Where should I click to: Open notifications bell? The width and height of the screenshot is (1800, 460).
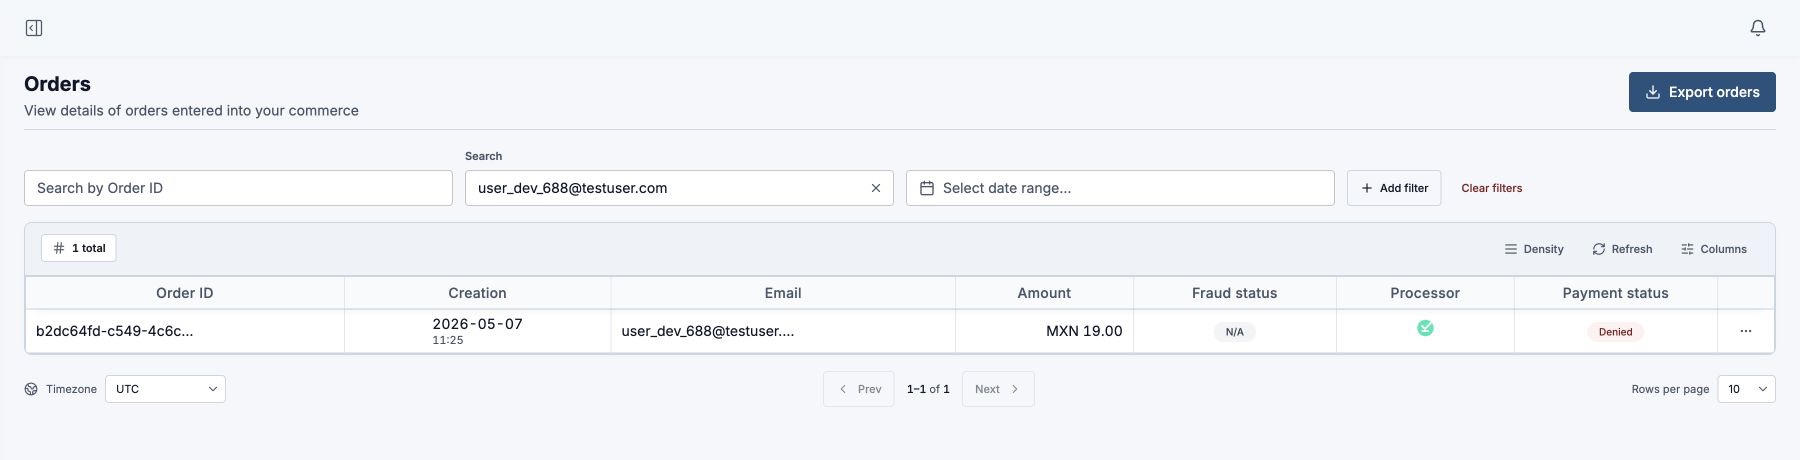click(x=1757, y=28)
